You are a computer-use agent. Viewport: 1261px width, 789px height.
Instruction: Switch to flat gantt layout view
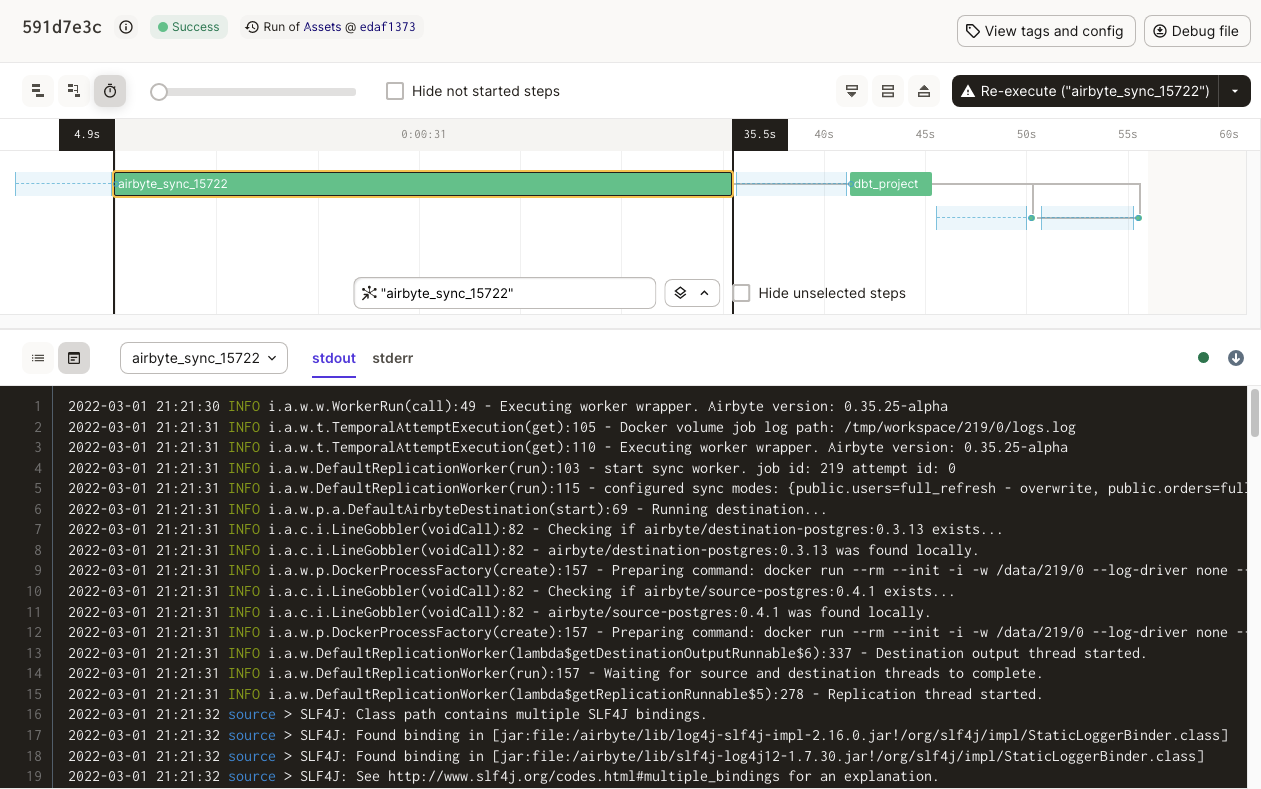coord(38,91)
